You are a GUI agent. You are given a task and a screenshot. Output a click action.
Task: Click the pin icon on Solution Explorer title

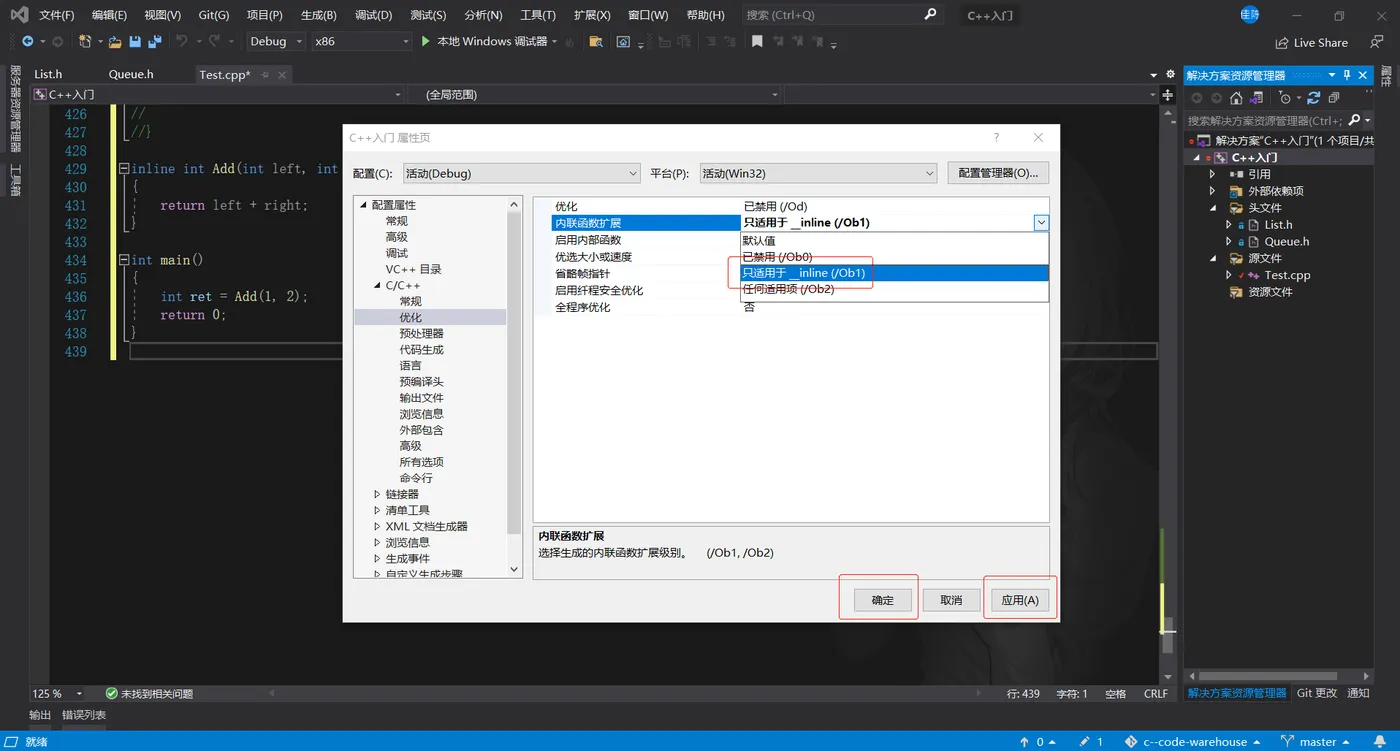click(x=1347, y=75)
